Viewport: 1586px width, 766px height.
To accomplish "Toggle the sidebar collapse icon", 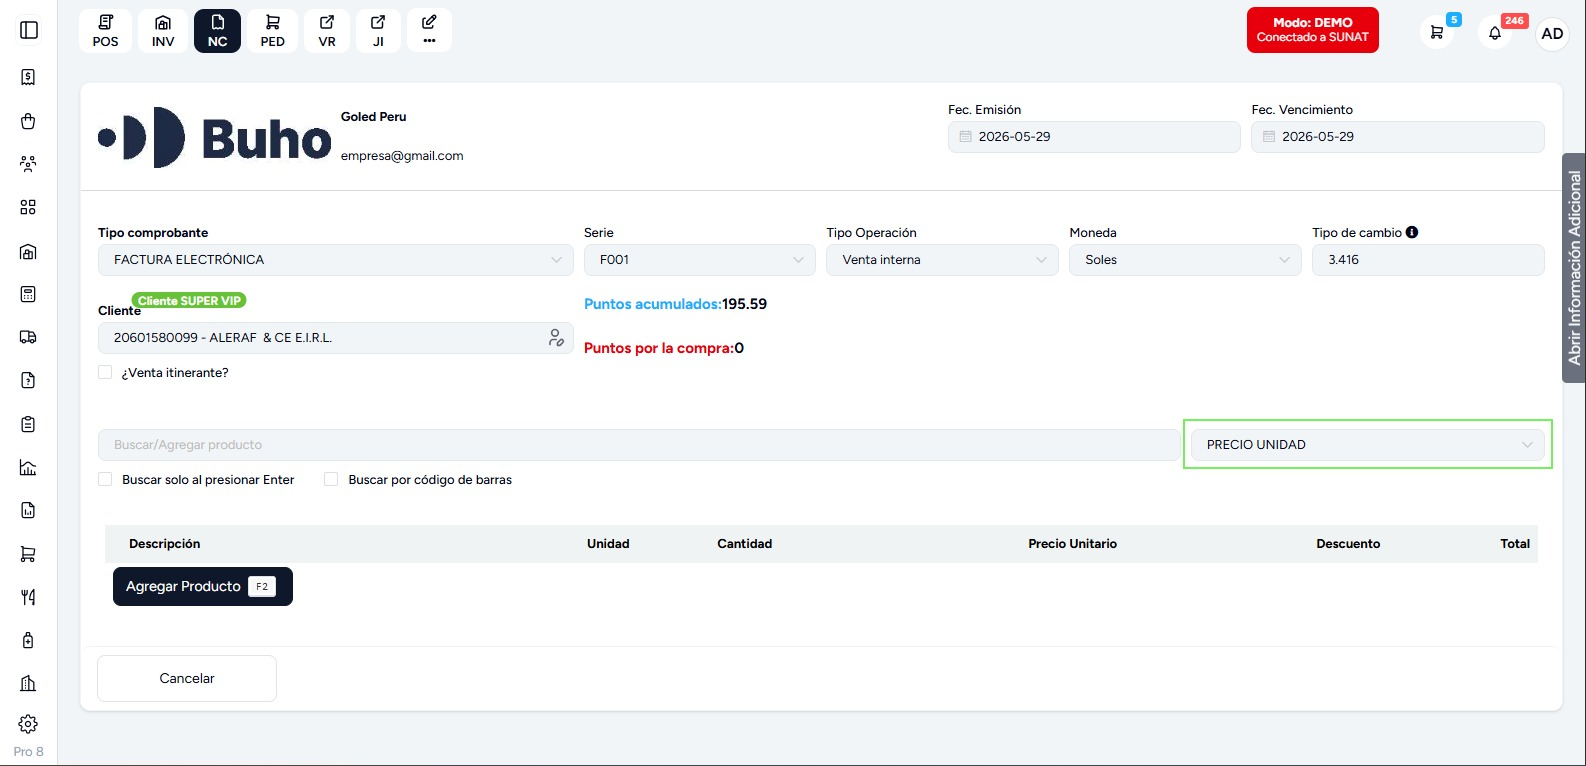I will coord(29,30).
